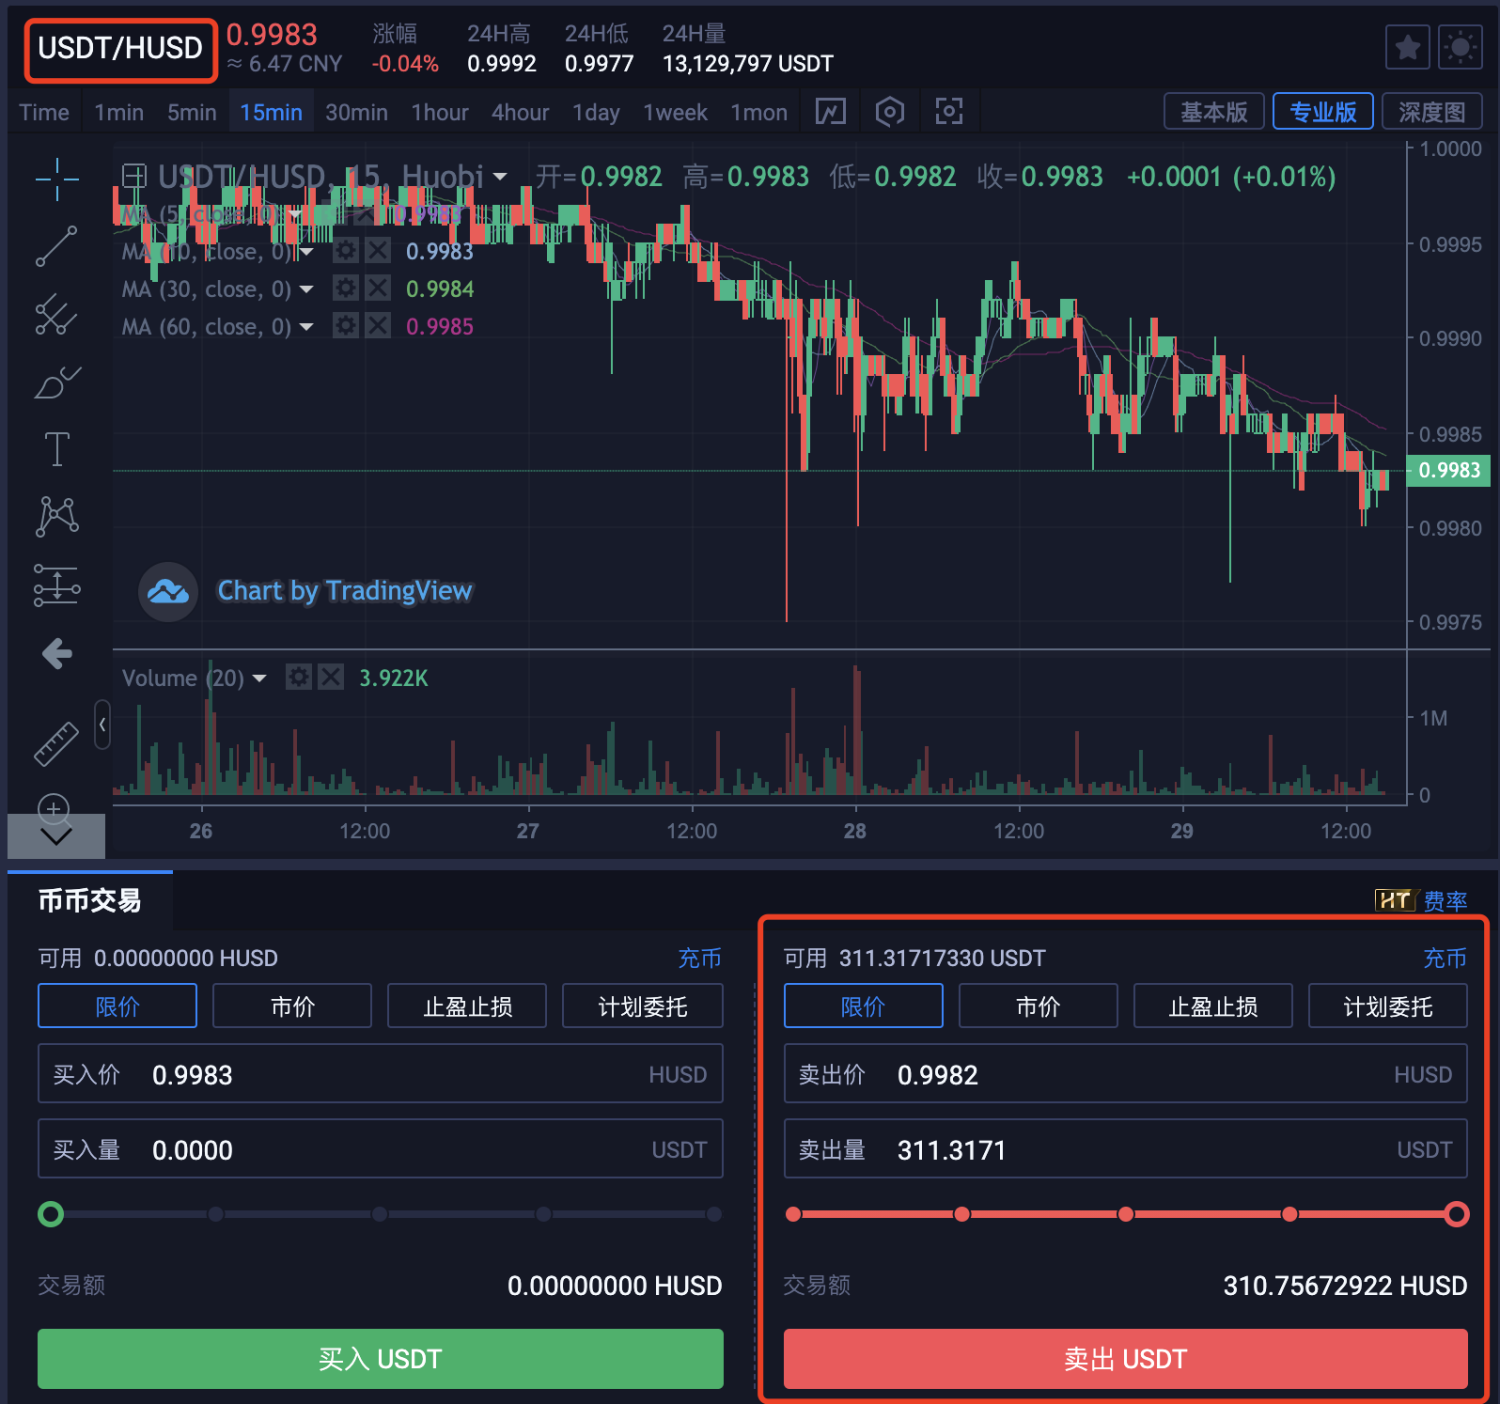1500x1404 pixels.
Task: Select 止盈止损 order type in buy panel
Action: 467,1006
